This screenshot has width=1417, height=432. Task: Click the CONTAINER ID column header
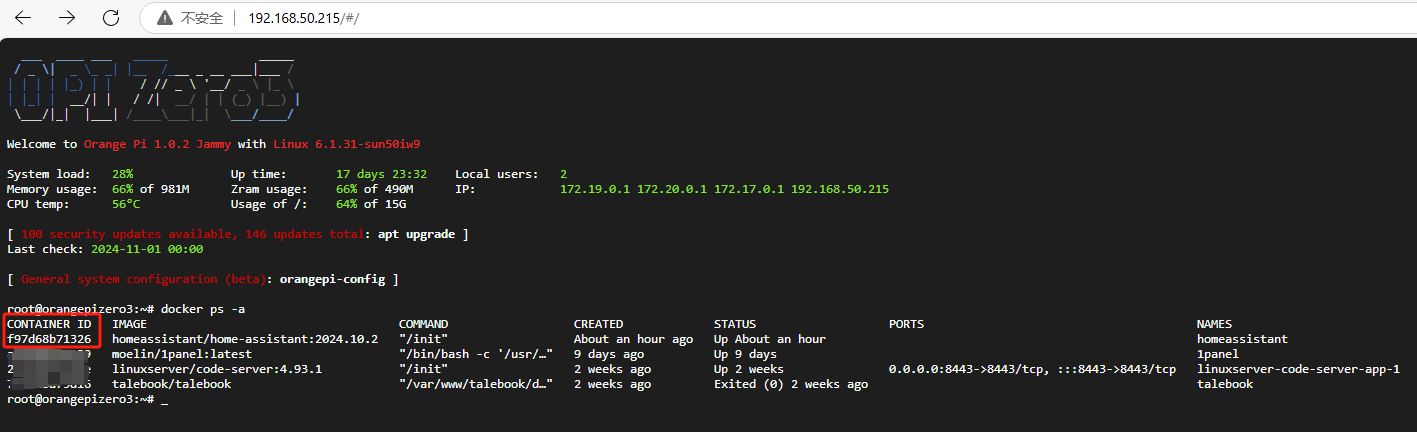click(49, 324)
